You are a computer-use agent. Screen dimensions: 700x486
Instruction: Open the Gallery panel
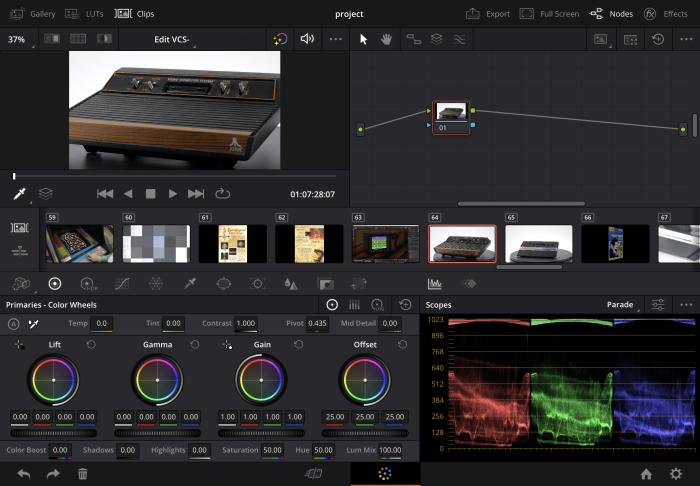click(33, 14)
